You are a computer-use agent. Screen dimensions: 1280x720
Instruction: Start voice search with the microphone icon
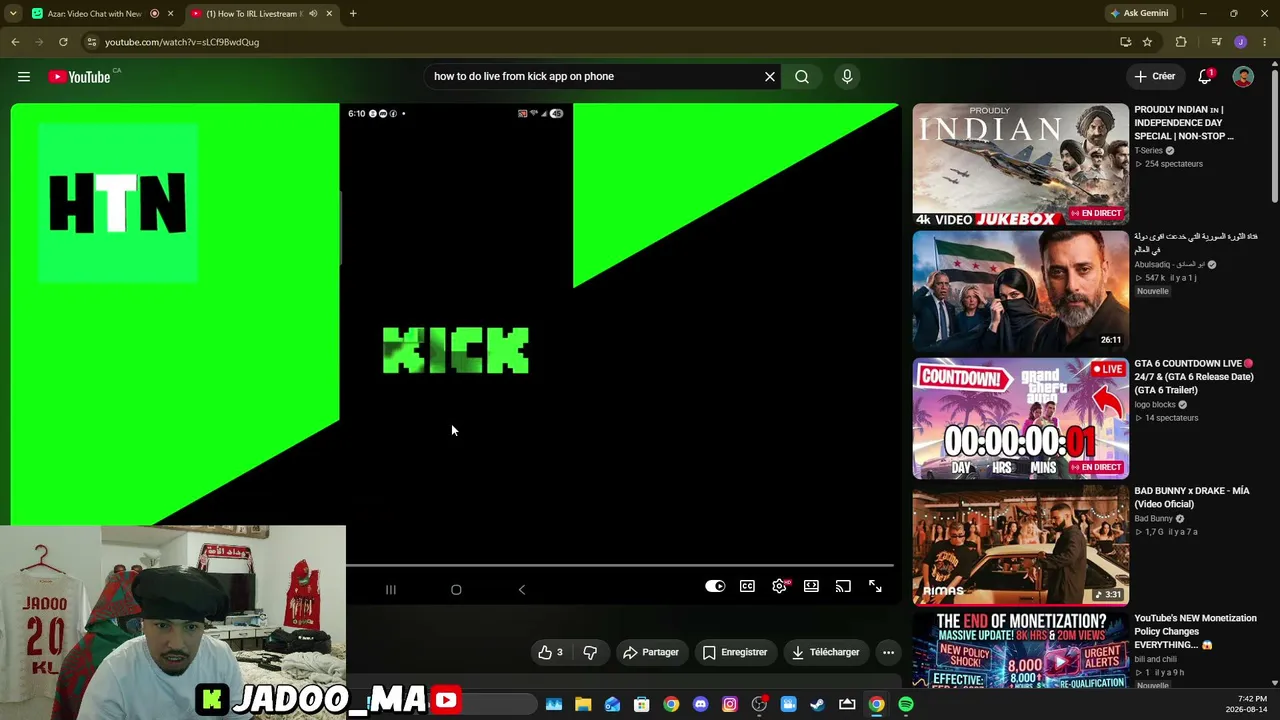click(847, 76)
